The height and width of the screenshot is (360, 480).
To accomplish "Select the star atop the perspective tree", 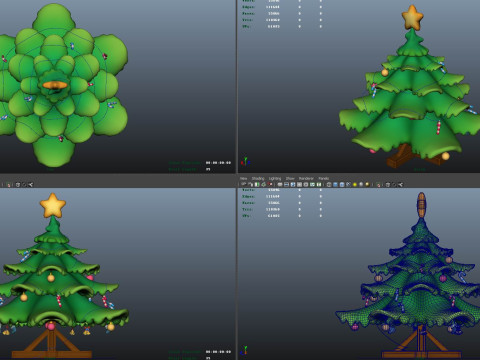I will 412,17.
